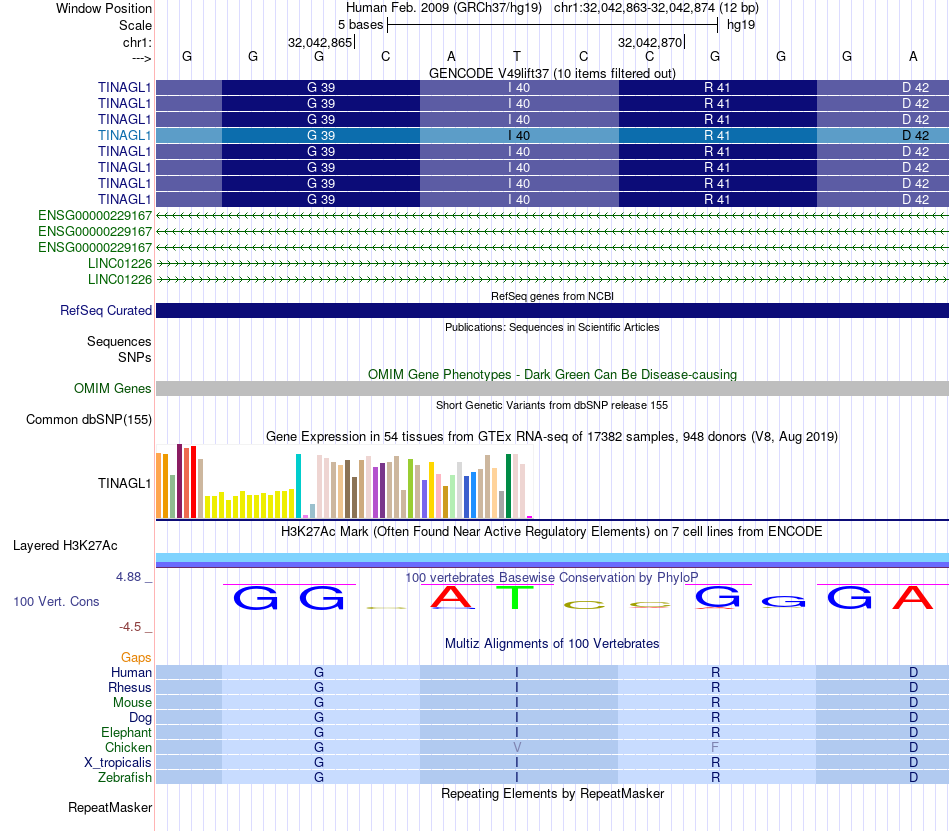
Task: Click the X_tropicalis species label
Action: (118, 762)
